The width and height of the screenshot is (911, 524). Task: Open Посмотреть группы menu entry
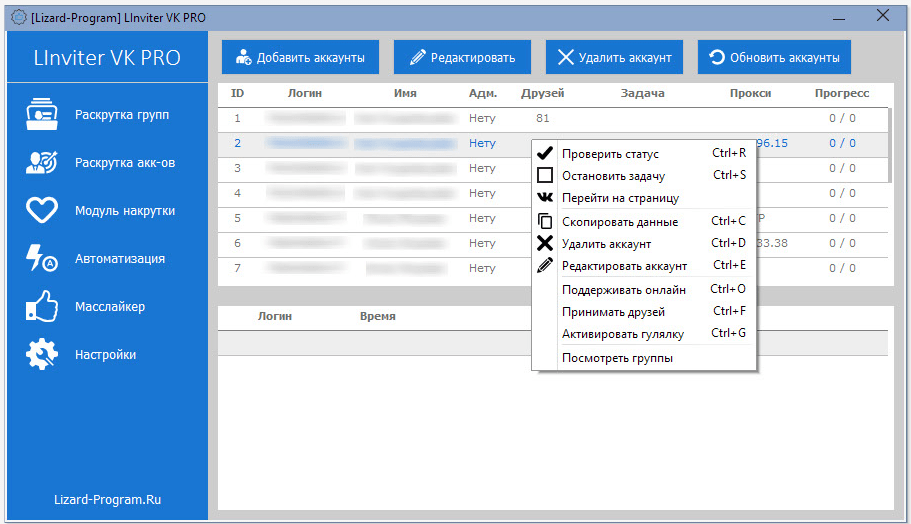(x=617, y=358)
